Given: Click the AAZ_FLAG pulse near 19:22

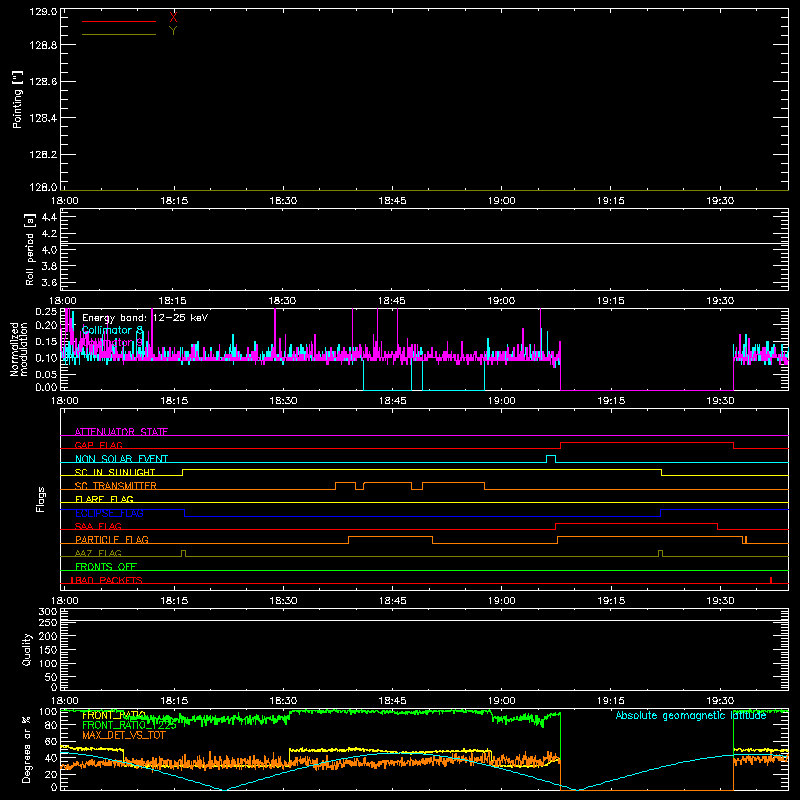Looking at the screenshot, I should [661, 554].
